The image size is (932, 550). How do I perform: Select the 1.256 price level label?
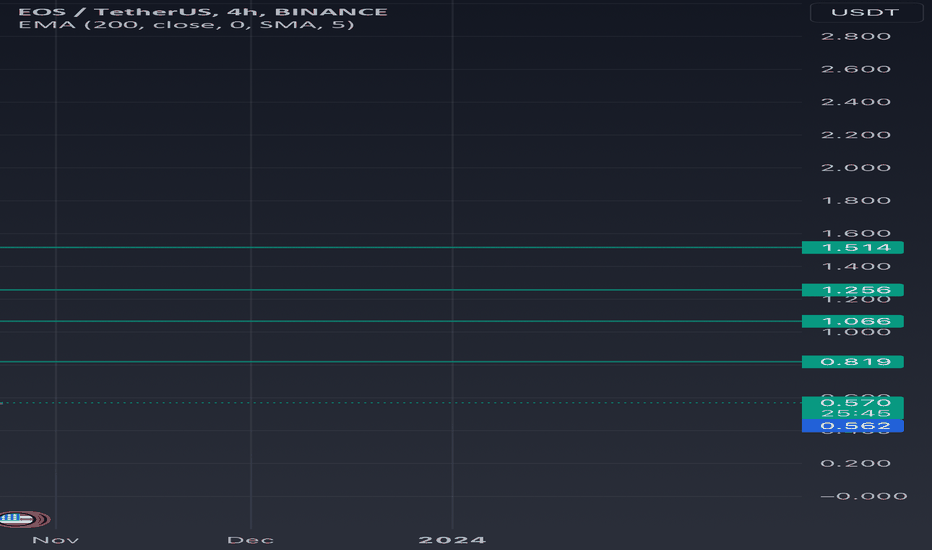[x=852, y=290]
